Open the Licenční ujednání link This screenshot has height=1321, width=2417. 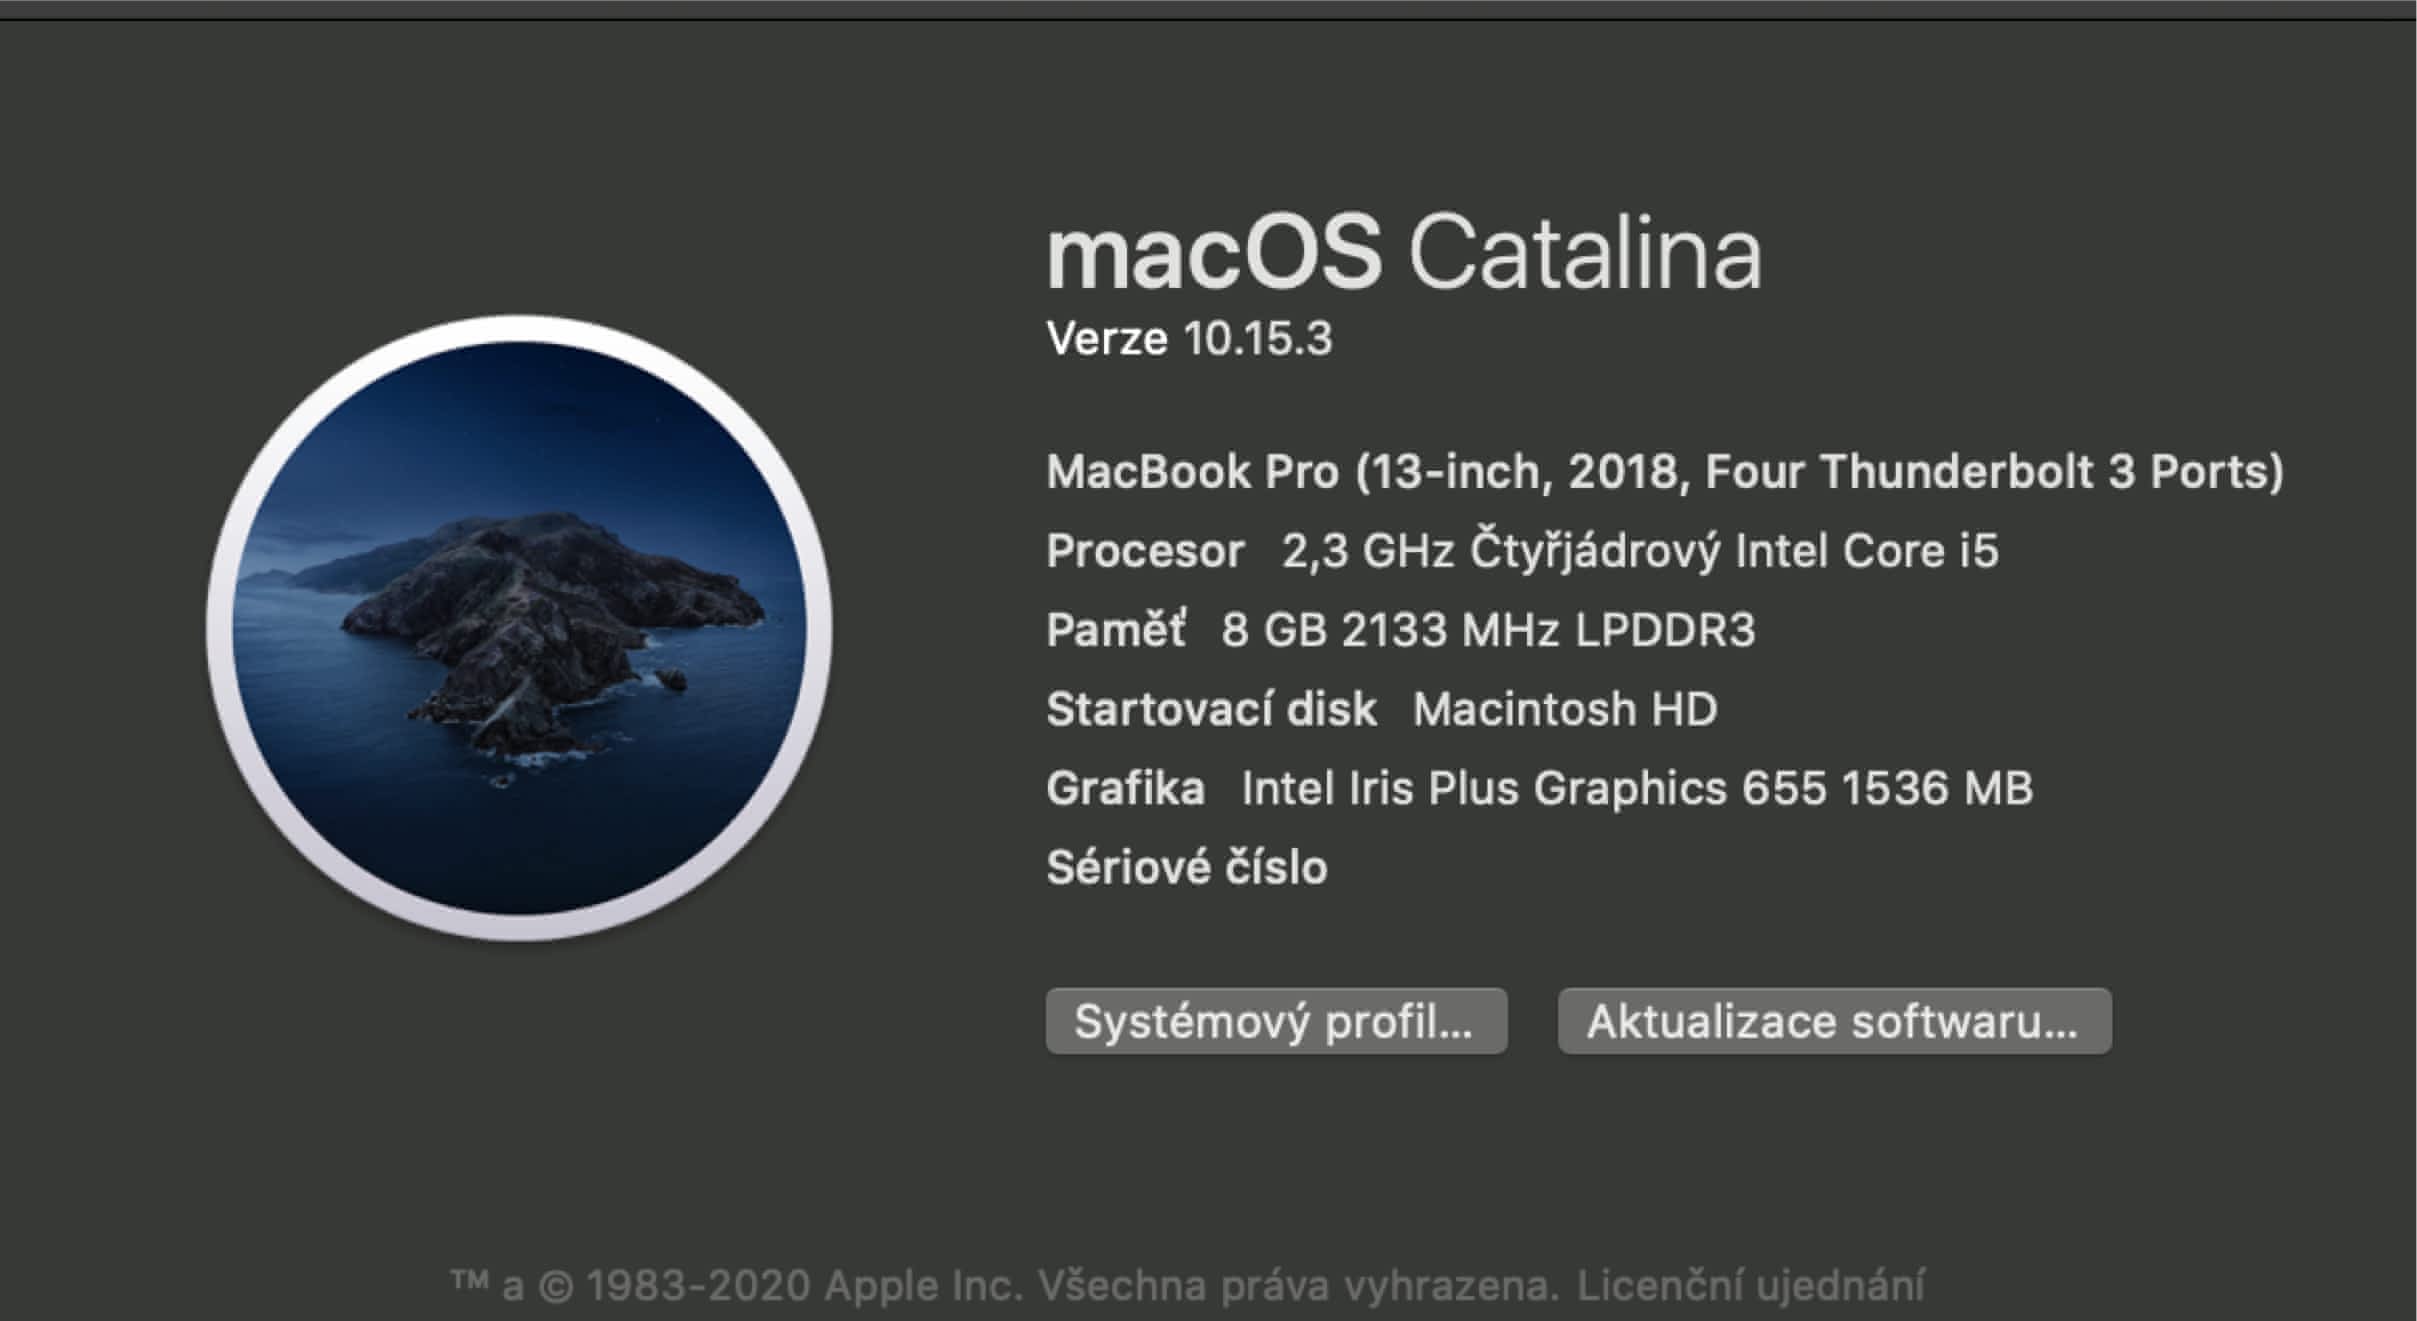1750,1285
